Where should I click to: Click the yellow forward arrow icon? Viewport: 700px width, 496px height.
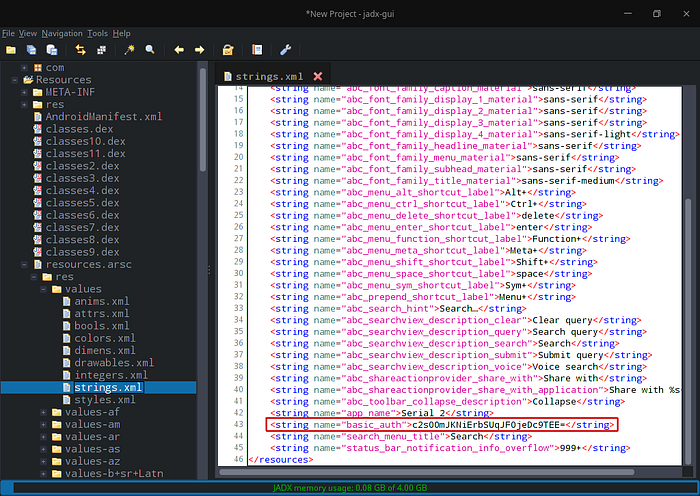[200, 49]
